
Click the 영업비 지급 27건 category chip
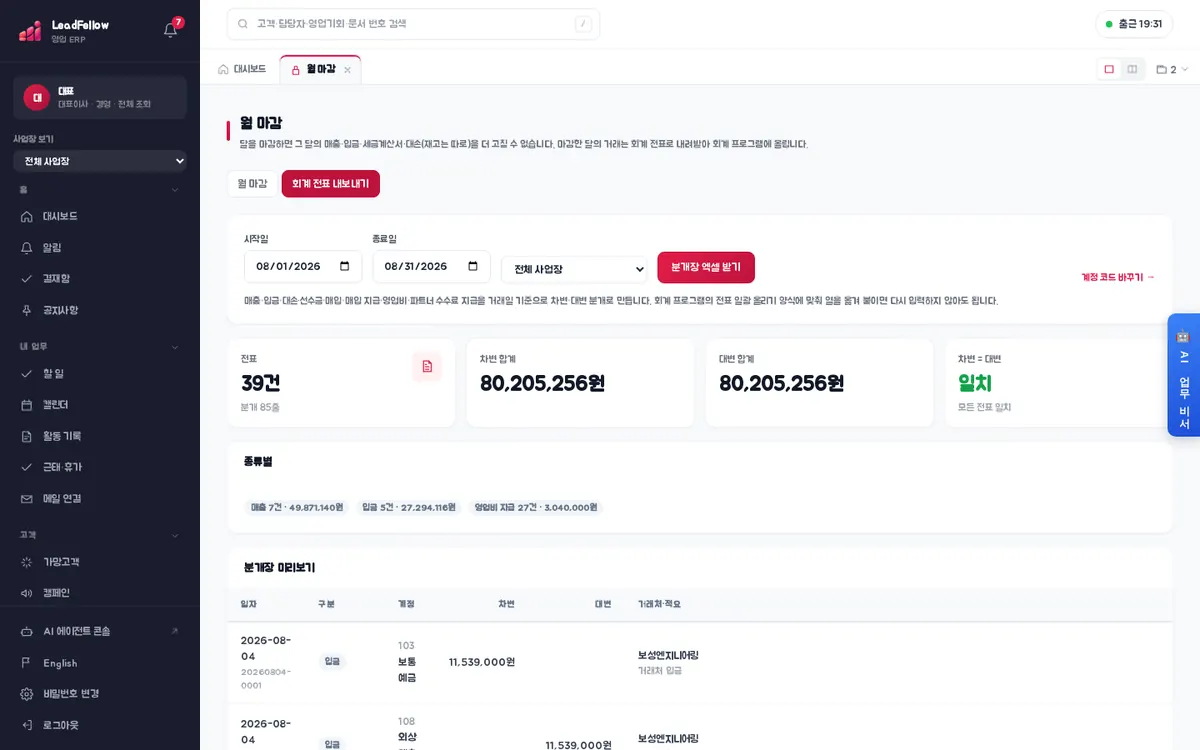tap(536, 508)
